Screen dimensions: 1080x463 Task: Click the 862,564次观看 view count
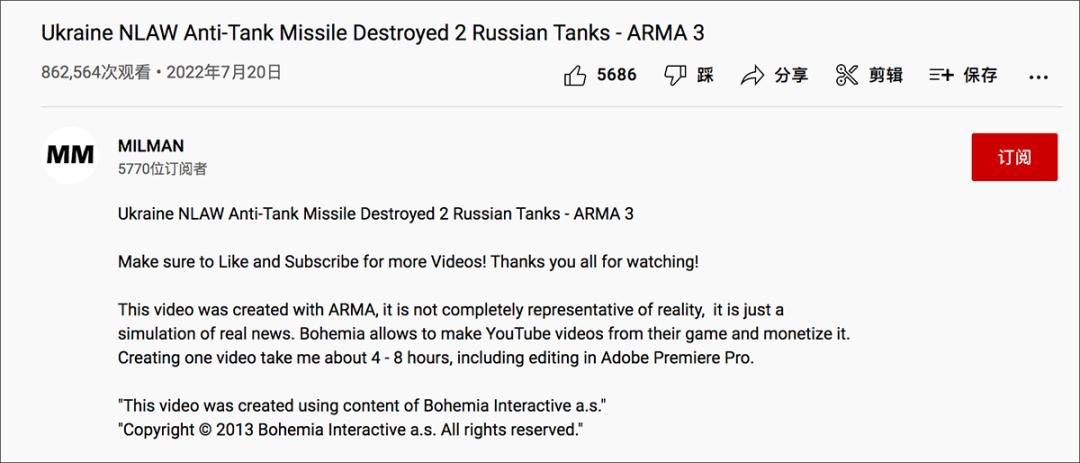pyautogui.click(x=98, y=72)
